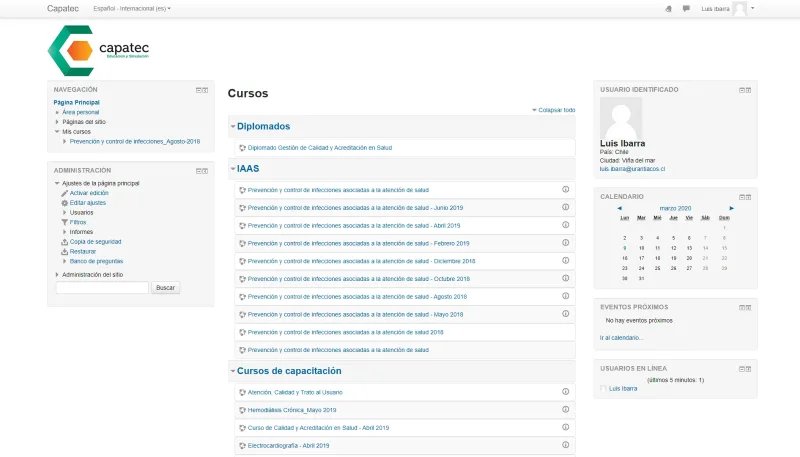Open Página Principal in navigation
Image resolution: width=800 pixels, height=457 pixels.
point(77,103)
